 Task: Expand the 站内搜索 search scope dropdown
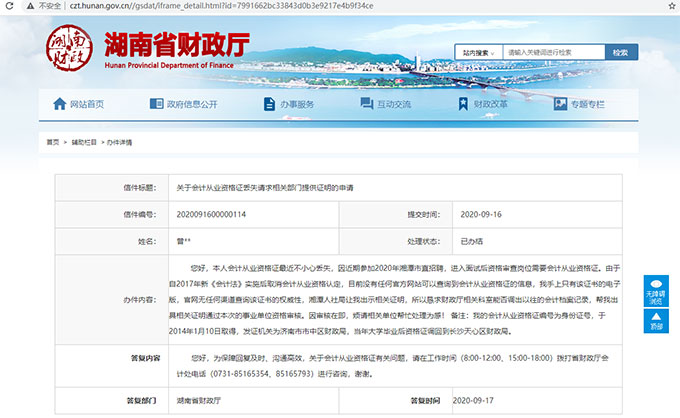click(x=479, y=52)
